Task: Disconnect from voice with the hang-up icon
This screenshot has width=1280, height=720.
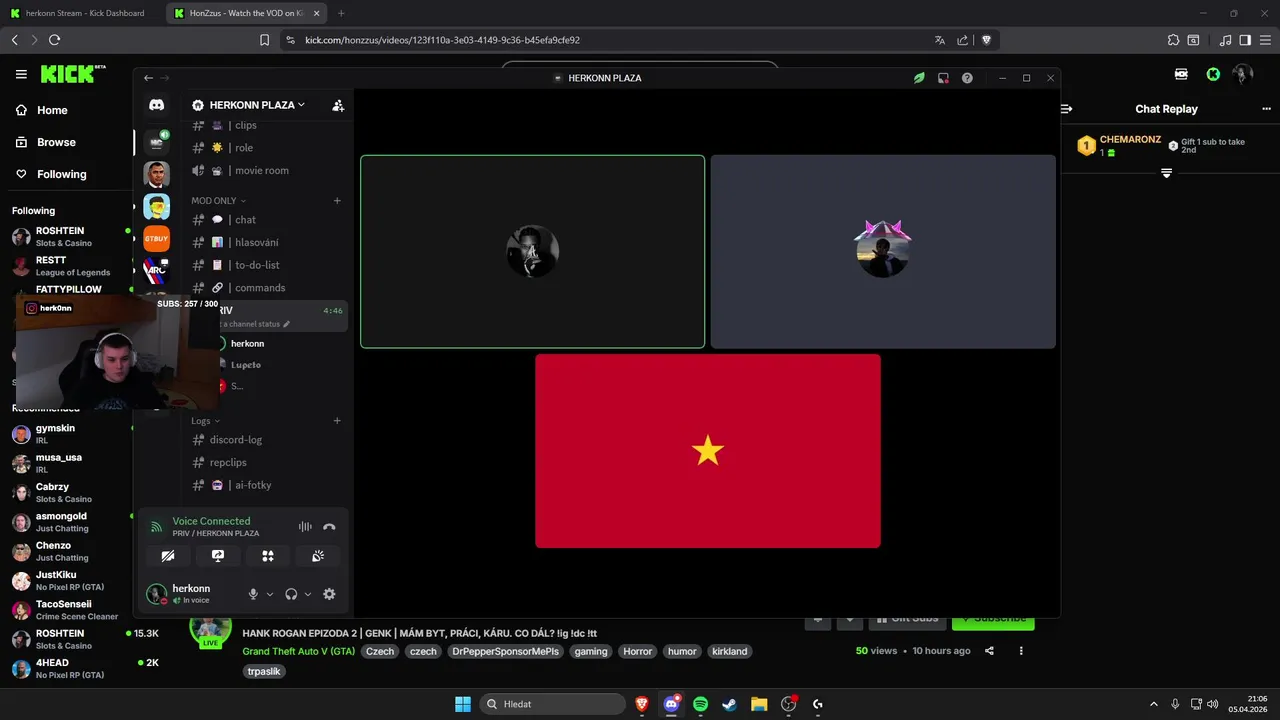Action: [329, 527]
